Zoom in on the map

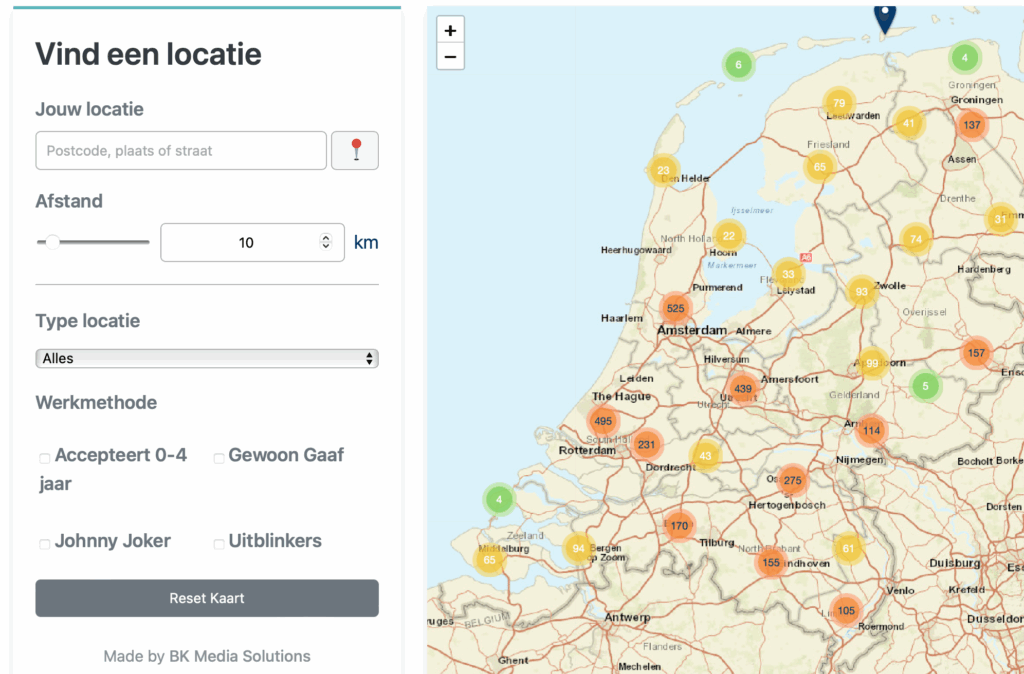coord(450,31)
